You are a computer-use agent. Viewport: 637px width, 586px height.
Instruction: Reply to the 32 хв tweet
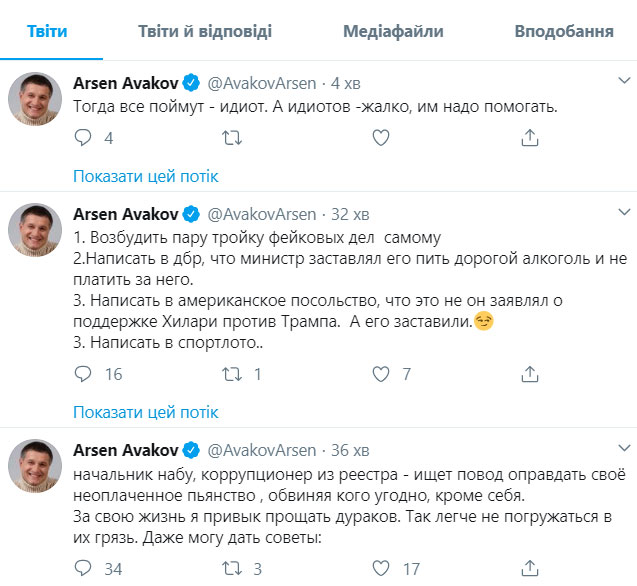pyautogui.click(x=83, y=375)
